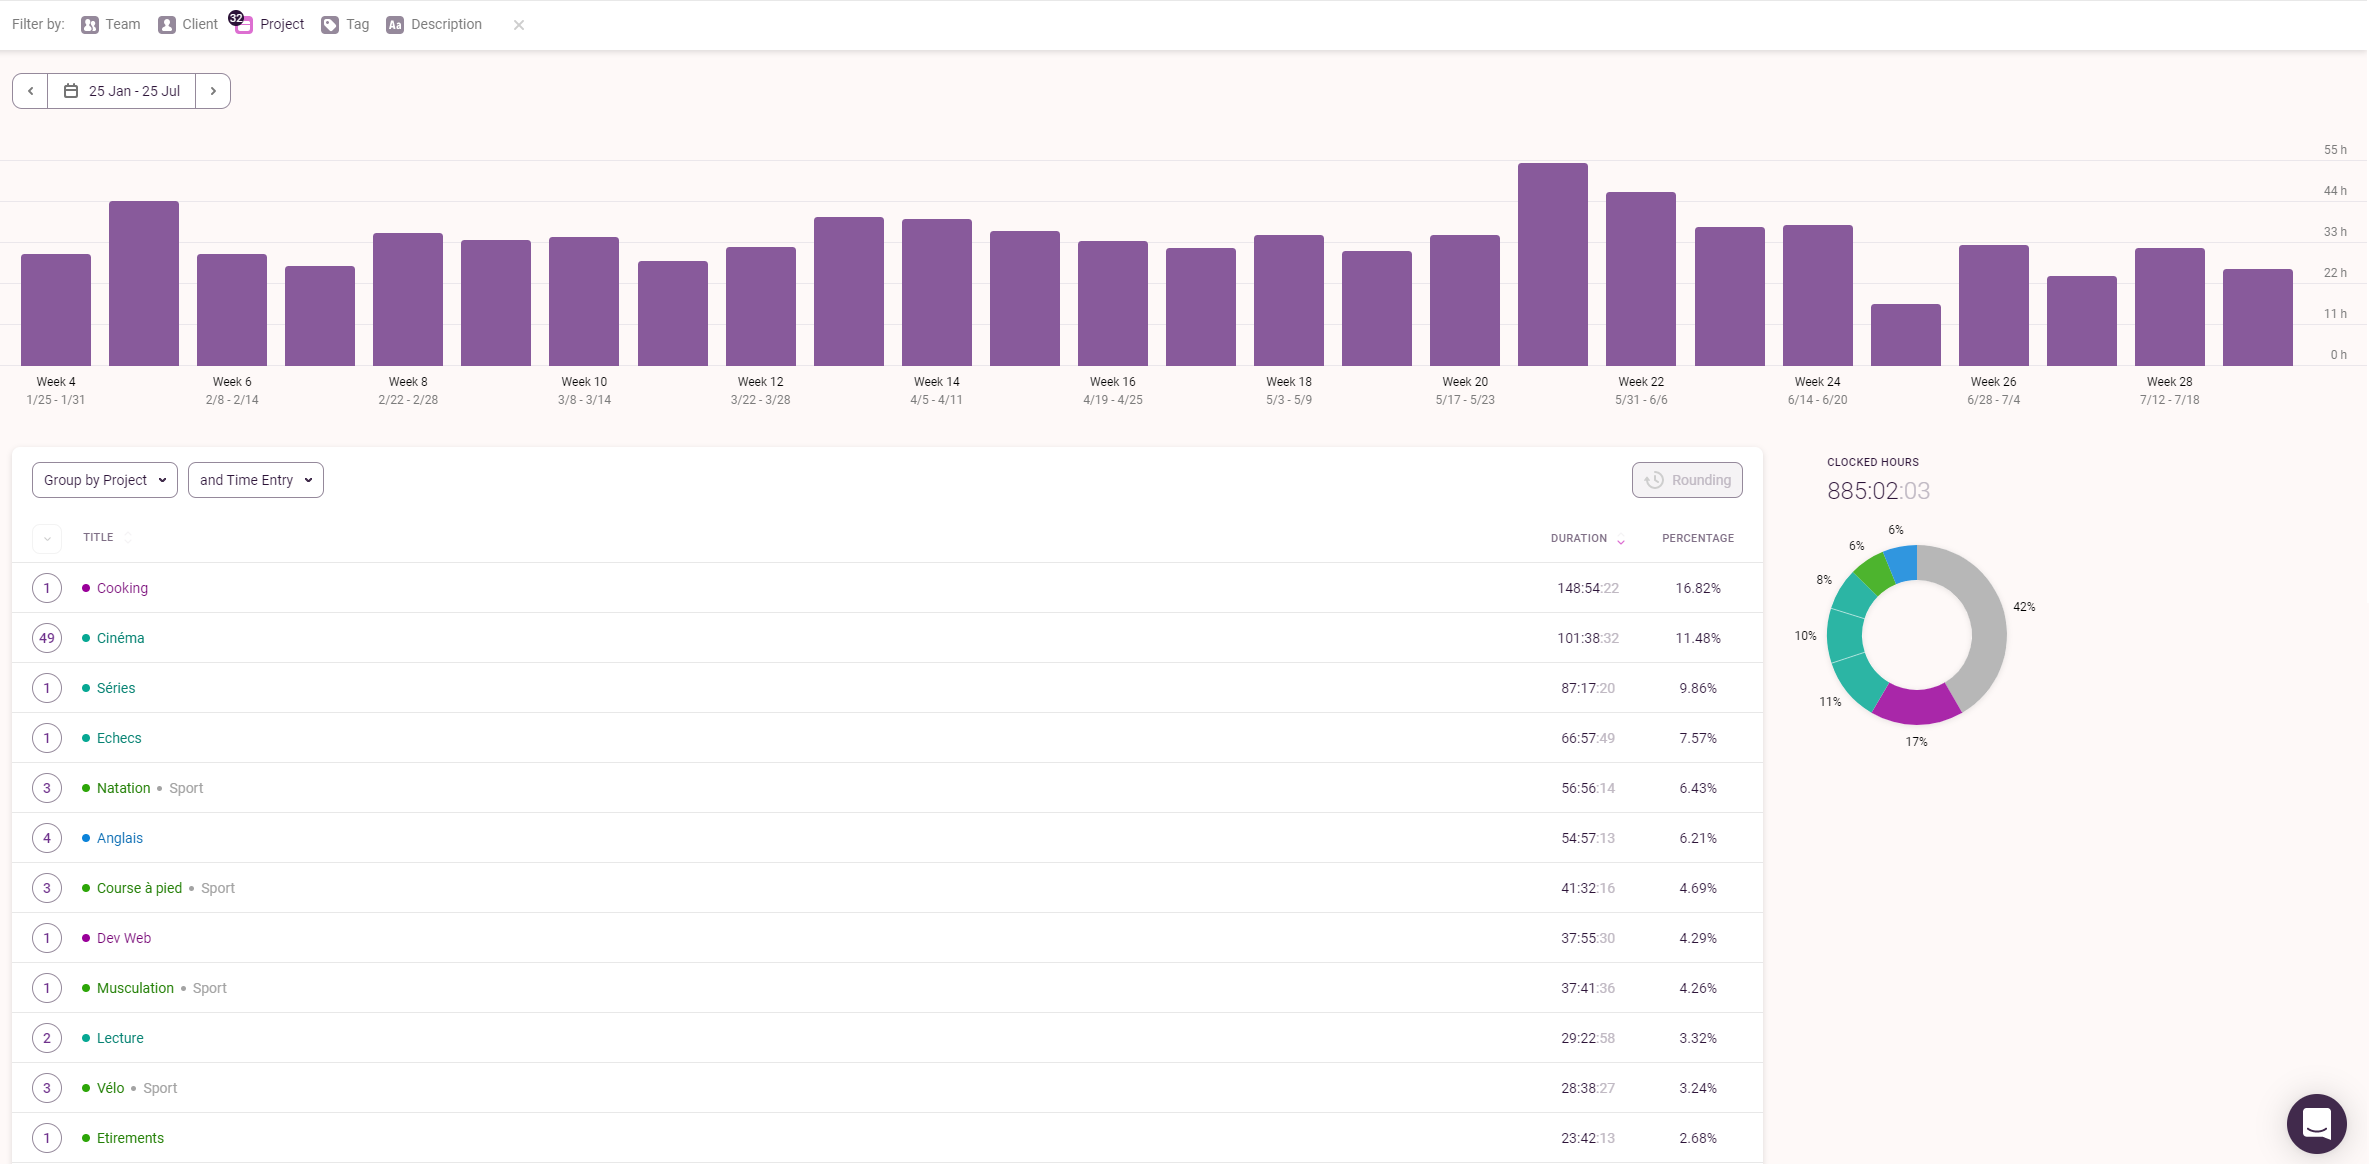Click the calendar icon in date range

coord(71,91)
